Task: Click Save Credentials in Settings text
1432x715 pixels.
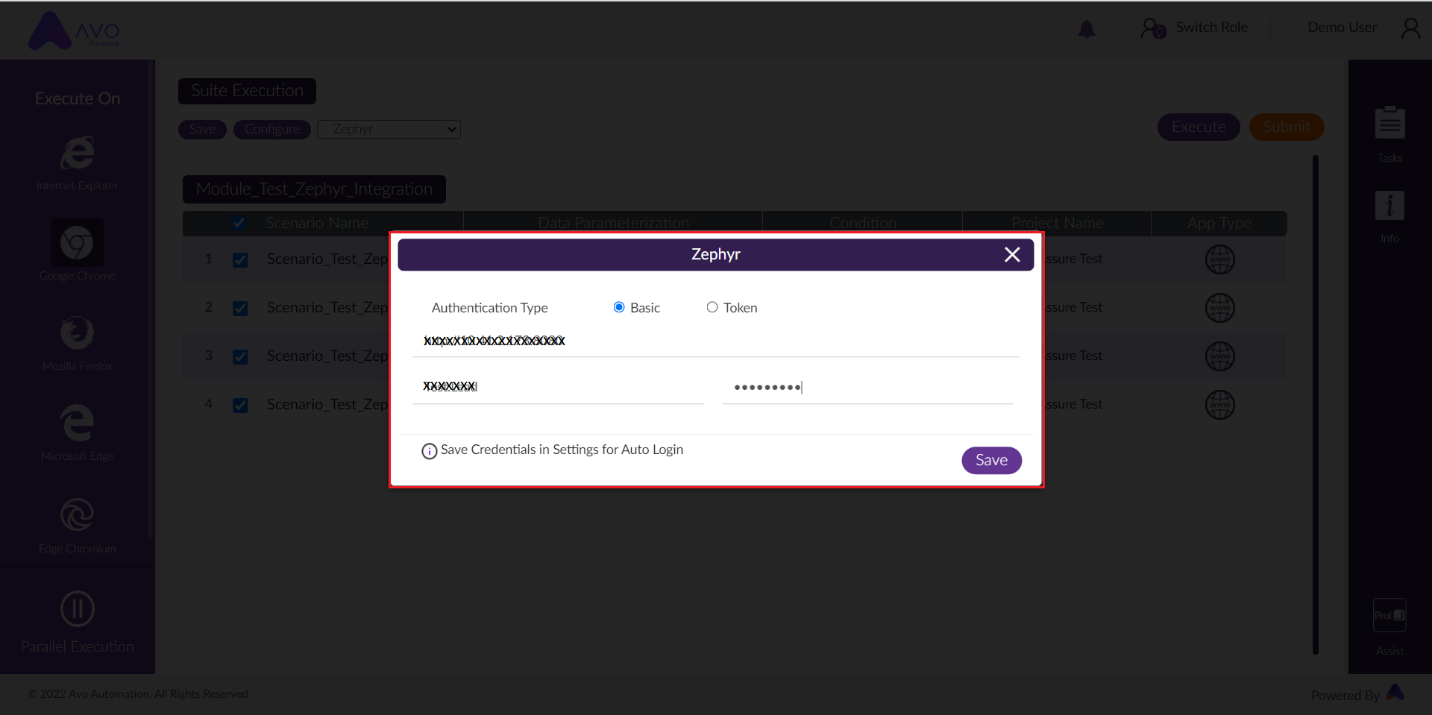Action: [x=562, y=450]
